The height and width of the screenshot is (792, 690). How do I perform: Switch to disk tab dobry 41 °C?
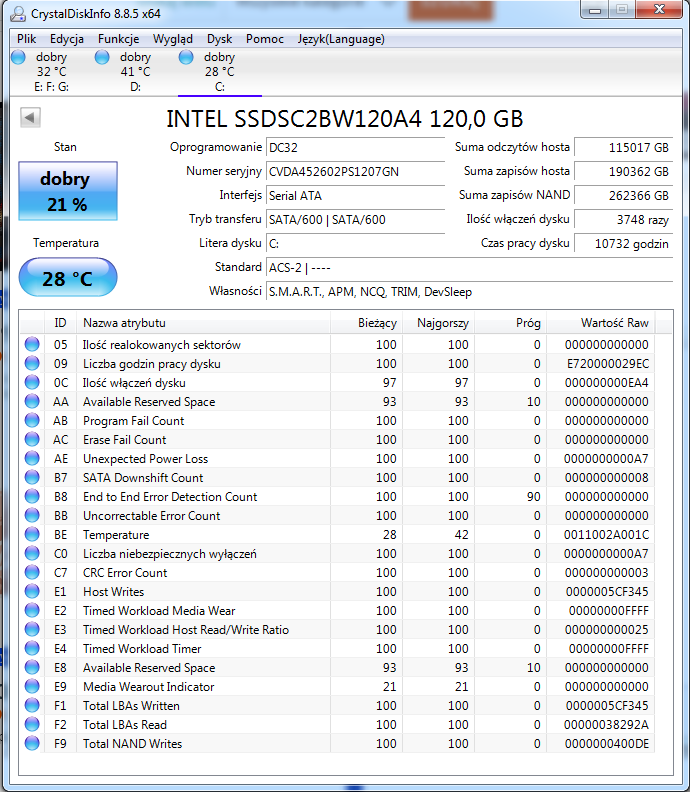point(135,71)
